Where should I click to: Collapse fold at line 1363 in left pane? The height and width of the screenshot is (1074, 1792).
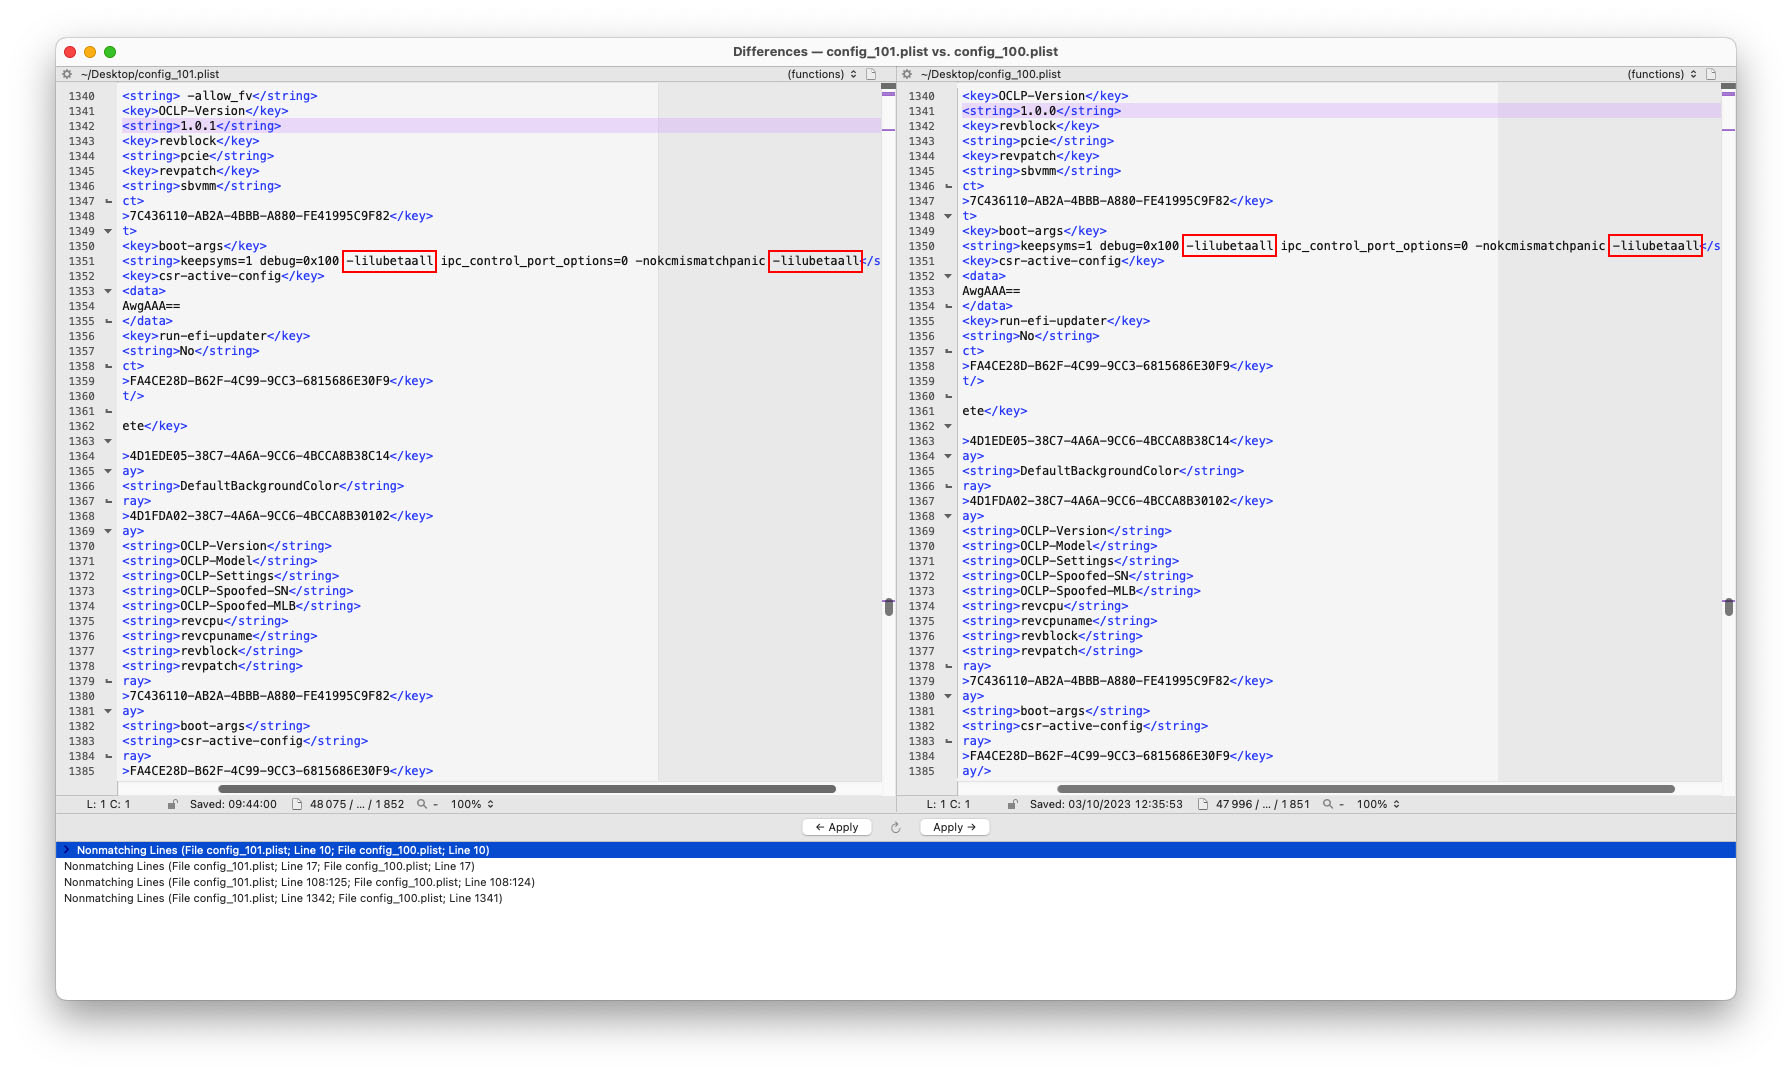point(108,441)
